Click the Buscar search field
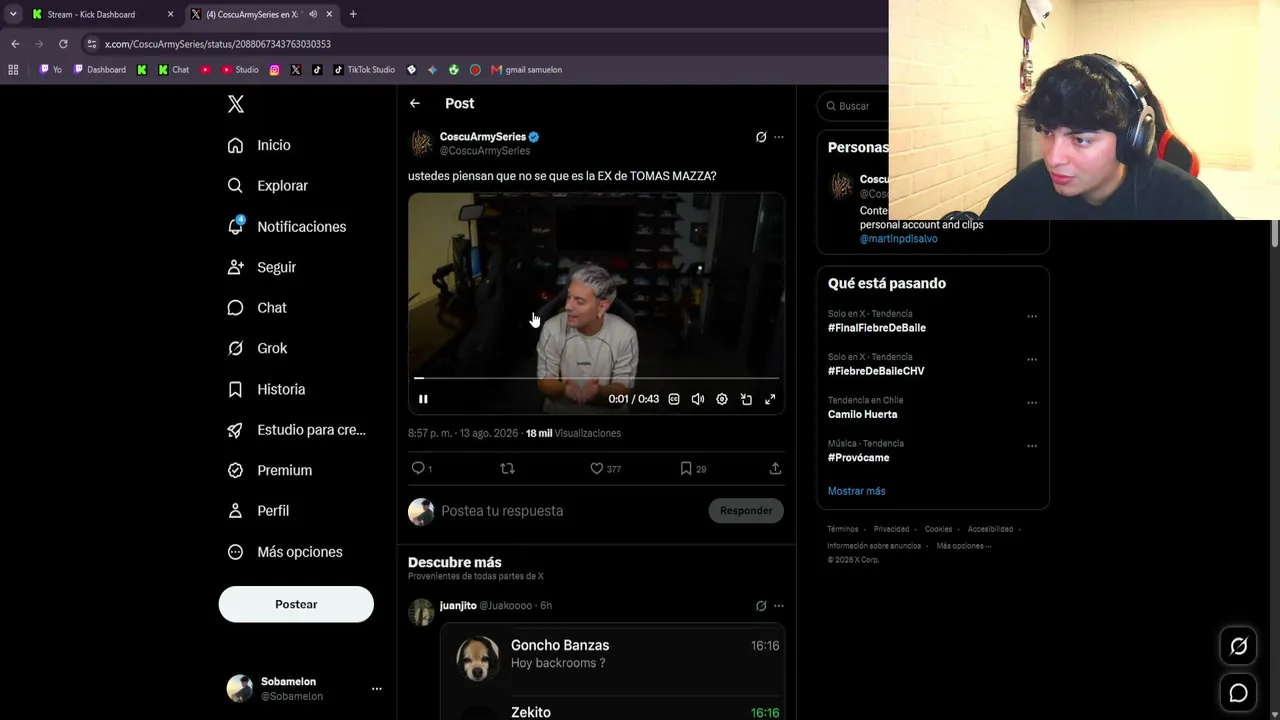 pos(855,106)
